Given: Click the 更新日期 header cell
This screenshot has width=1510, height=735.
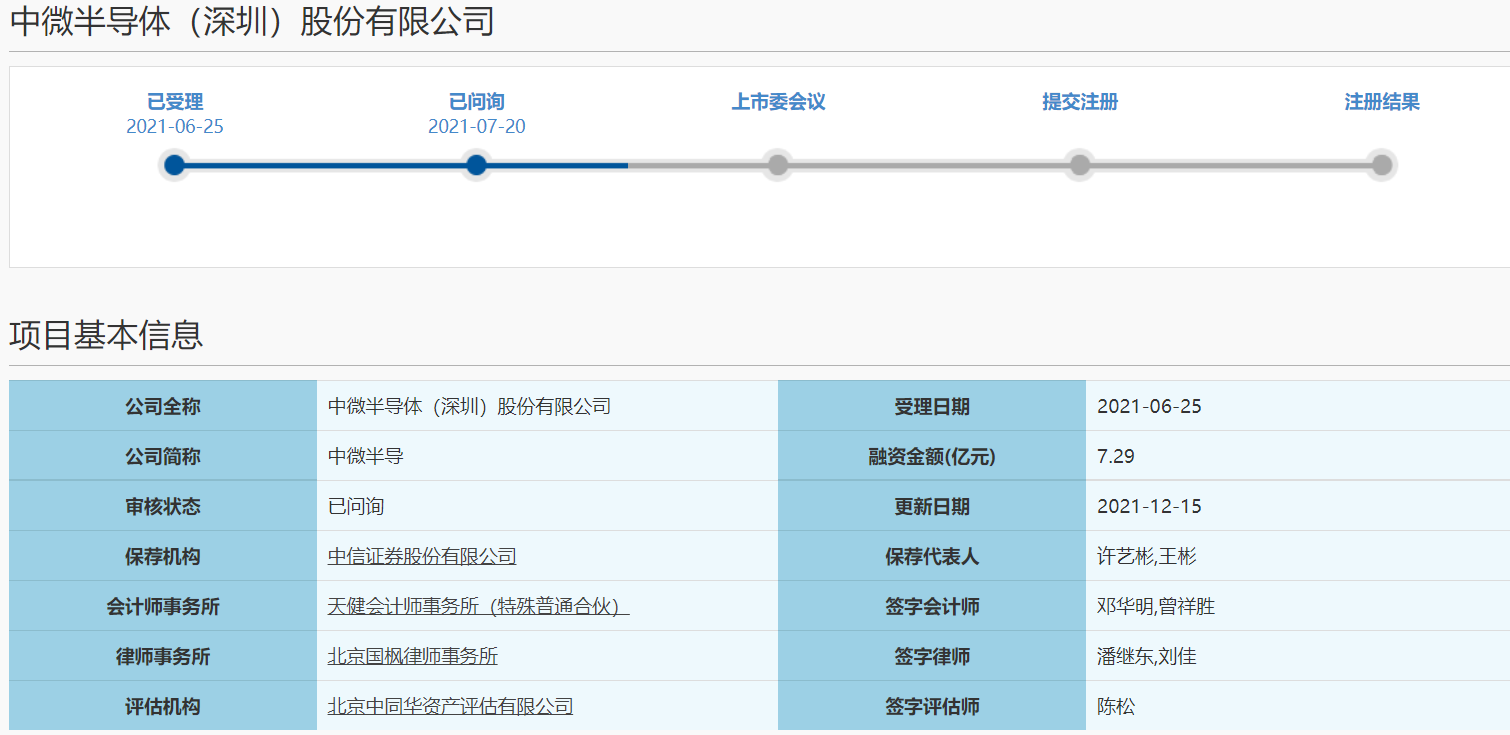Looking at the screenshot, I should (932, 506).
